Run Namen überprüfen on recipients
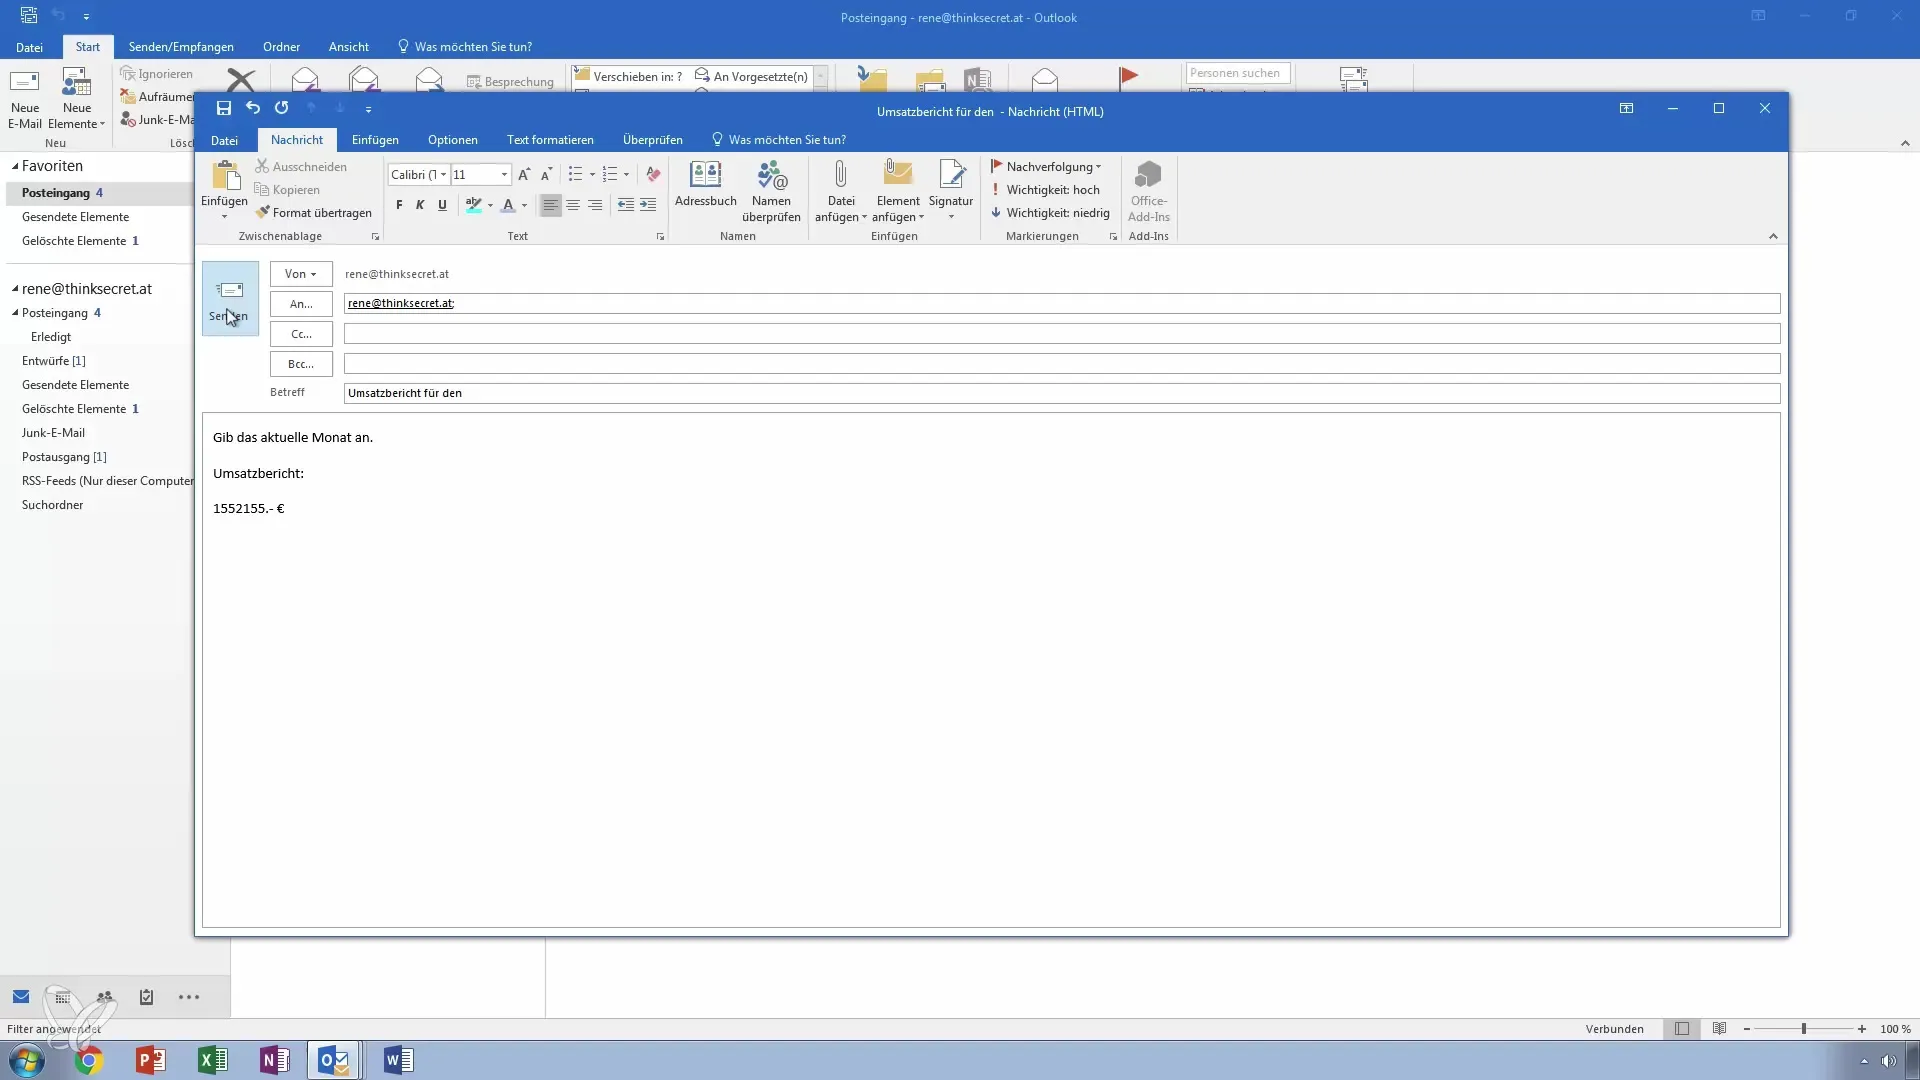This screenshot has width=1920, height=1080. tap(771, 190)
